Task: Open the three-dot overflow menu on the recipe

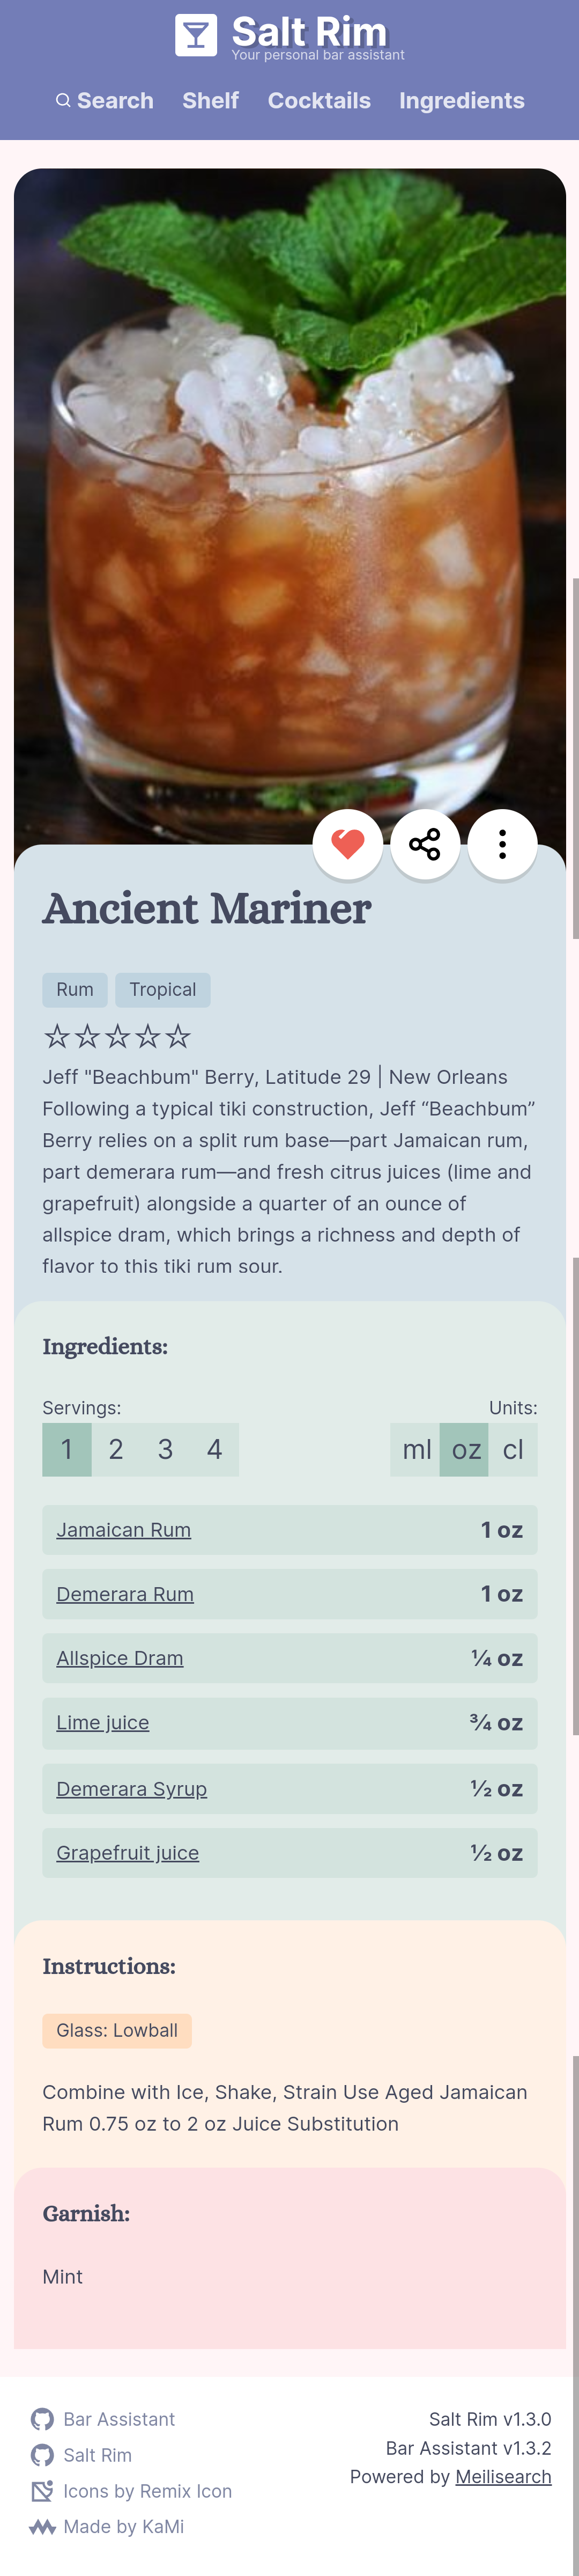Action: pos(502,845)
